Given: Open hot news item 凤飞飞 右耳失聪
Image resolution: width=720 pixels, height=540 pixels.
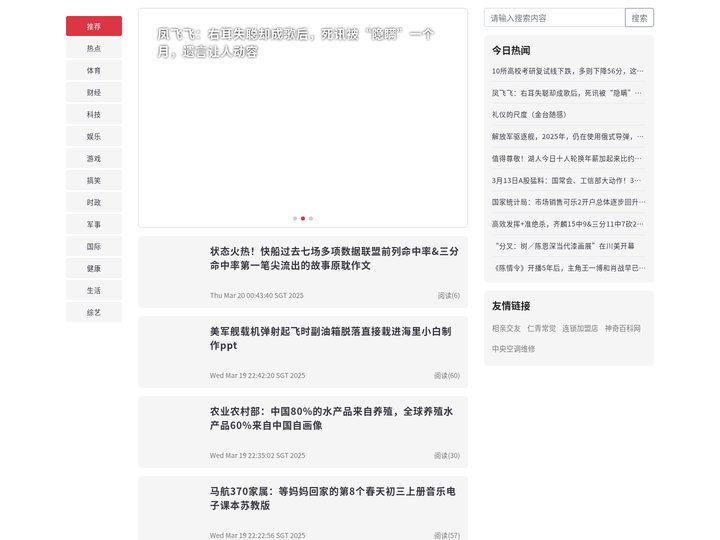Looking at the screenshot, I should point(568,93).
